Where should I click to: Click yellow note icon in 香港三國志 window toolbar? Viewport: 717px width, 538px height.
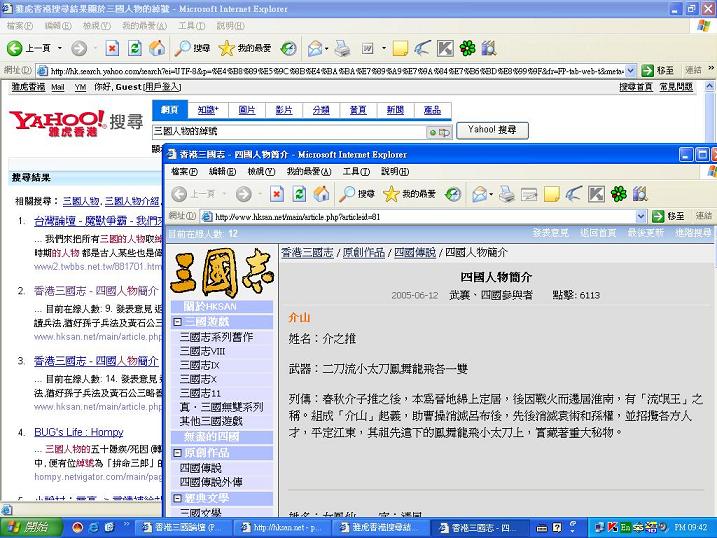coord(551,194)
